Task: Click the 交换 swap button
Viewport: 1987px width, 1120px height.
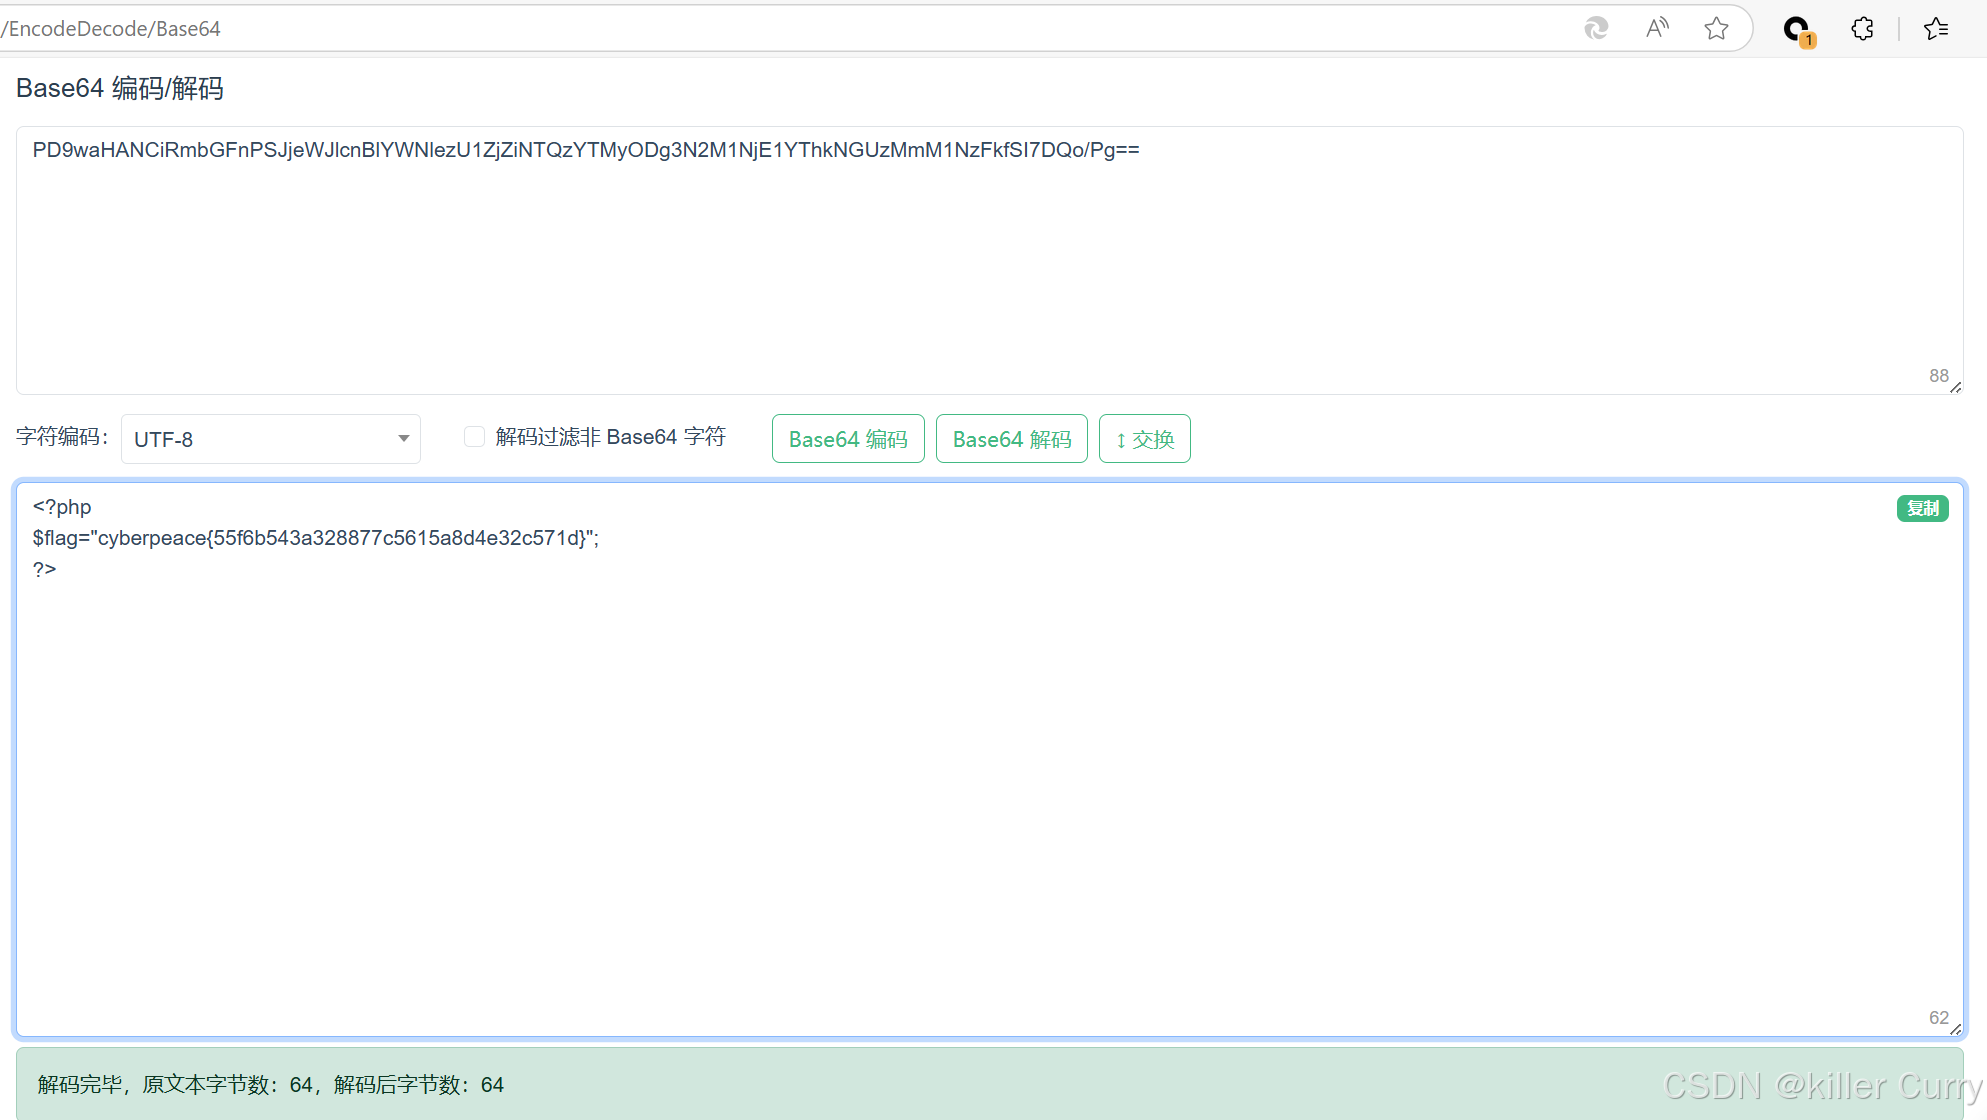Action: pyautogui.click(x=1144, y=439)
